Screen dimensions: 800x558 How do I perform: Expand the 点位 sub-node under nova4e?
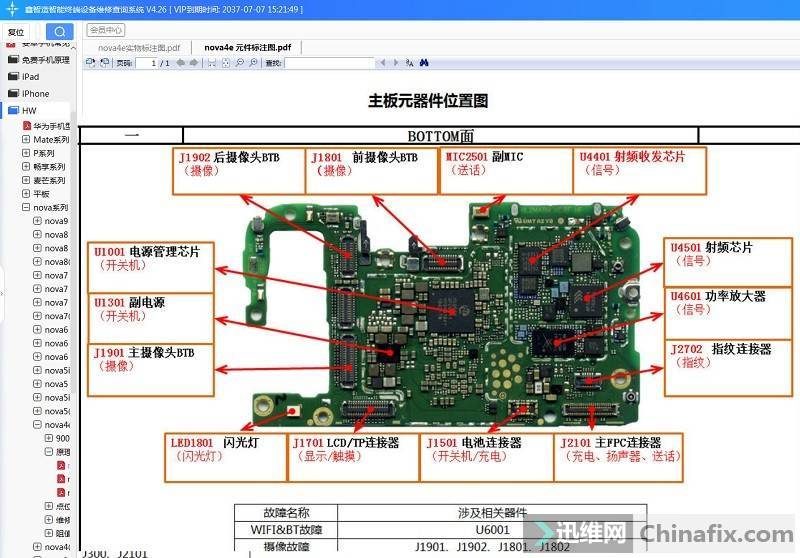pyautogui.click(x=48, y=506)
